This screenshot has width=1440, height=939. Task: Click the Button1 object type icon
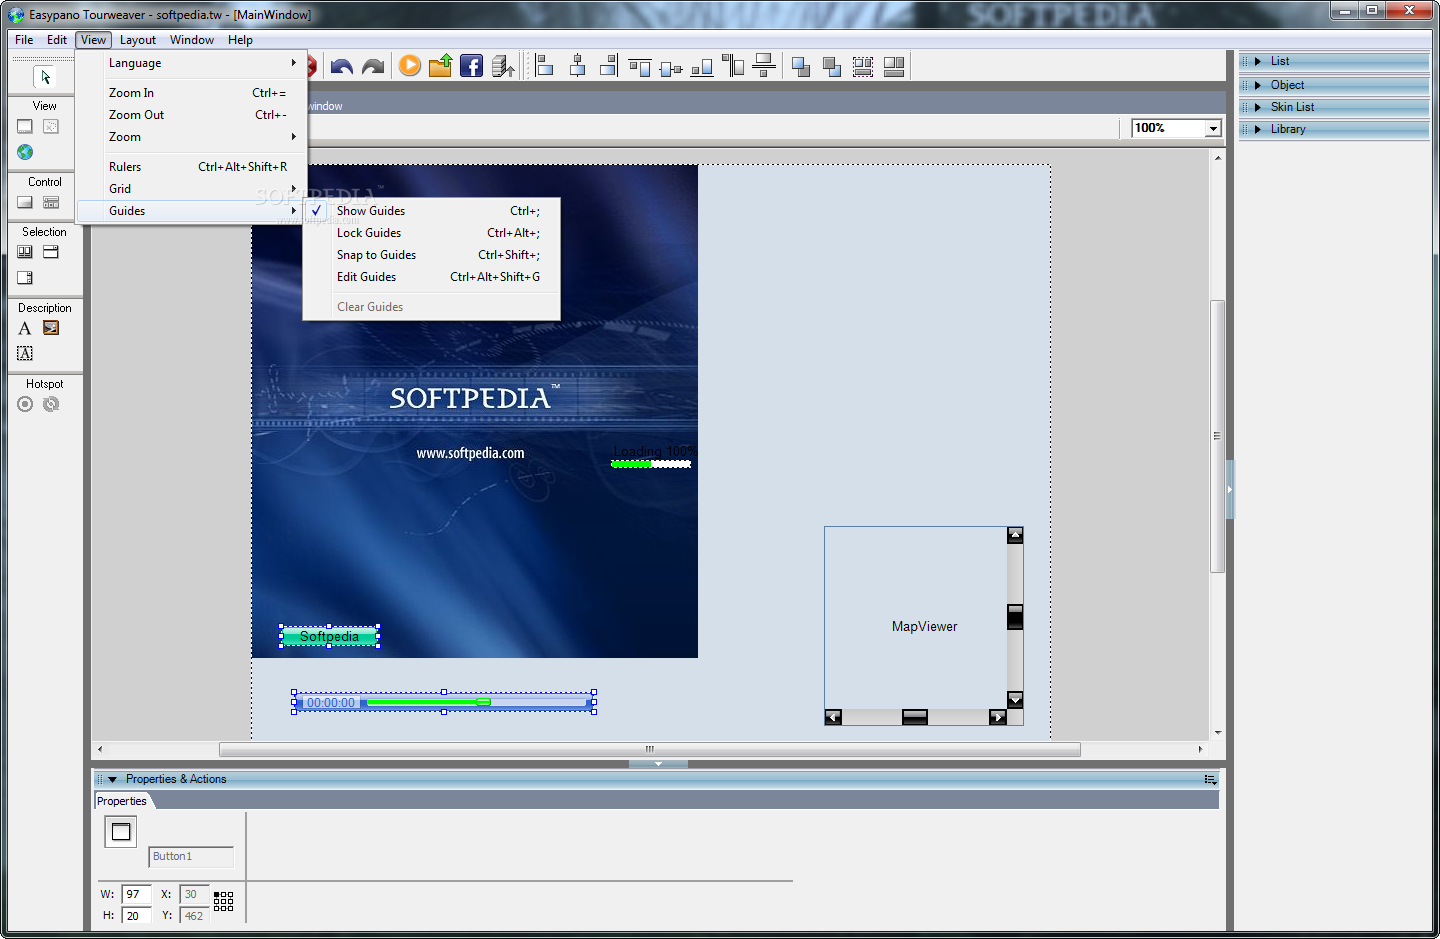point(121,831)
